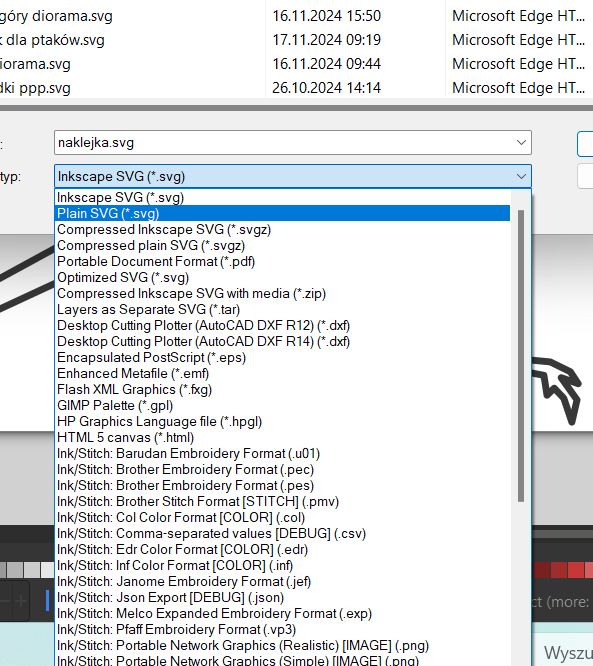The width and height of the screenshot is (593, 666).
Task: Select GIMP Palette (*.gpl) format
Action: (x=282, y=406)
